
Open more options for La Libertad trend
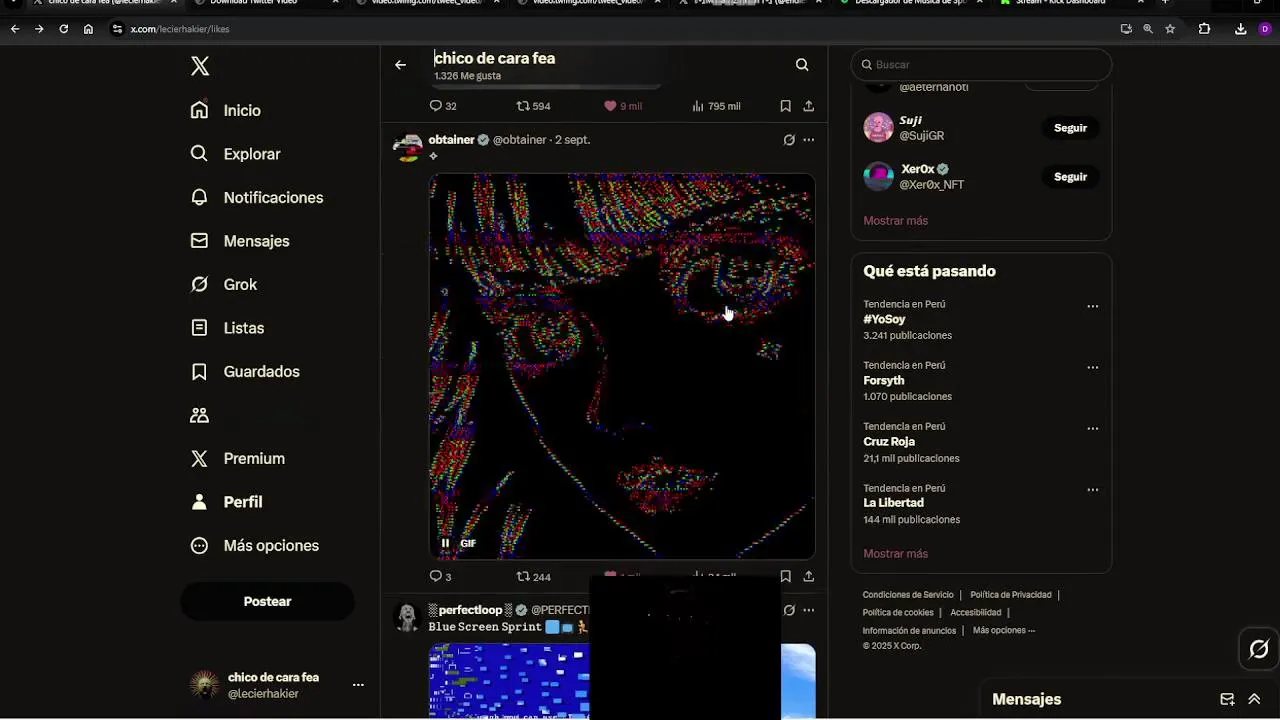1092,490
